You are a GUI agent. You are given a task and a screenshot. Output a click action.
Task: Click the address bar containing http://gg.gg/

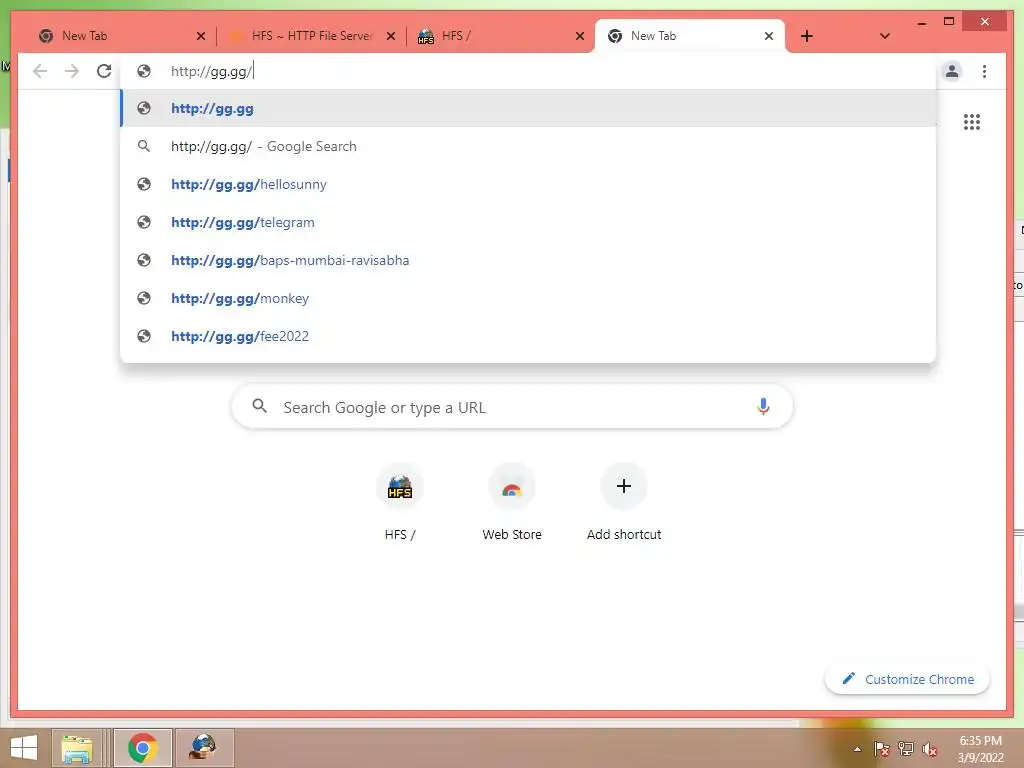coord(528,71)
